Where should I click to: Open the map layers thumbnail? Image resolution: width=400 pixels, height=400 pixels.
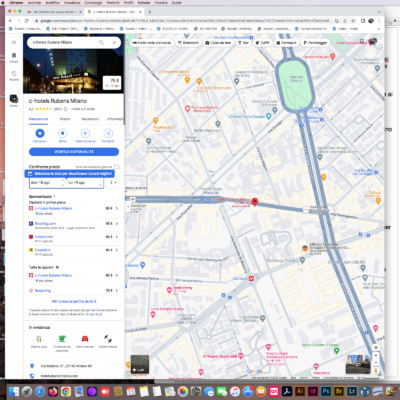click(140, 364)
